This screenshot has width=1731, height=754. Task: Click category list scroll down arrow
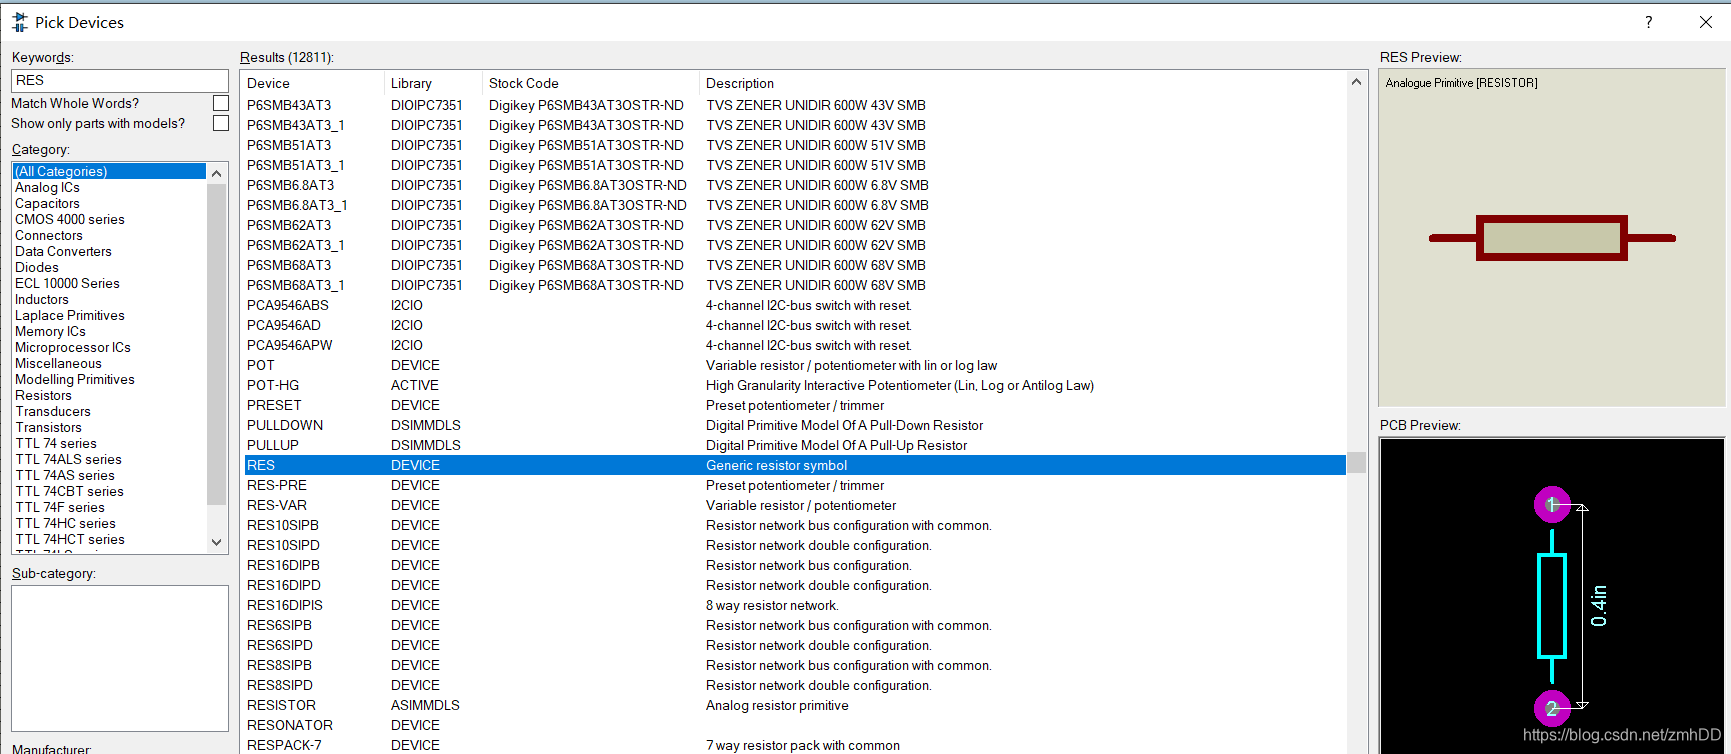[216, 542]
